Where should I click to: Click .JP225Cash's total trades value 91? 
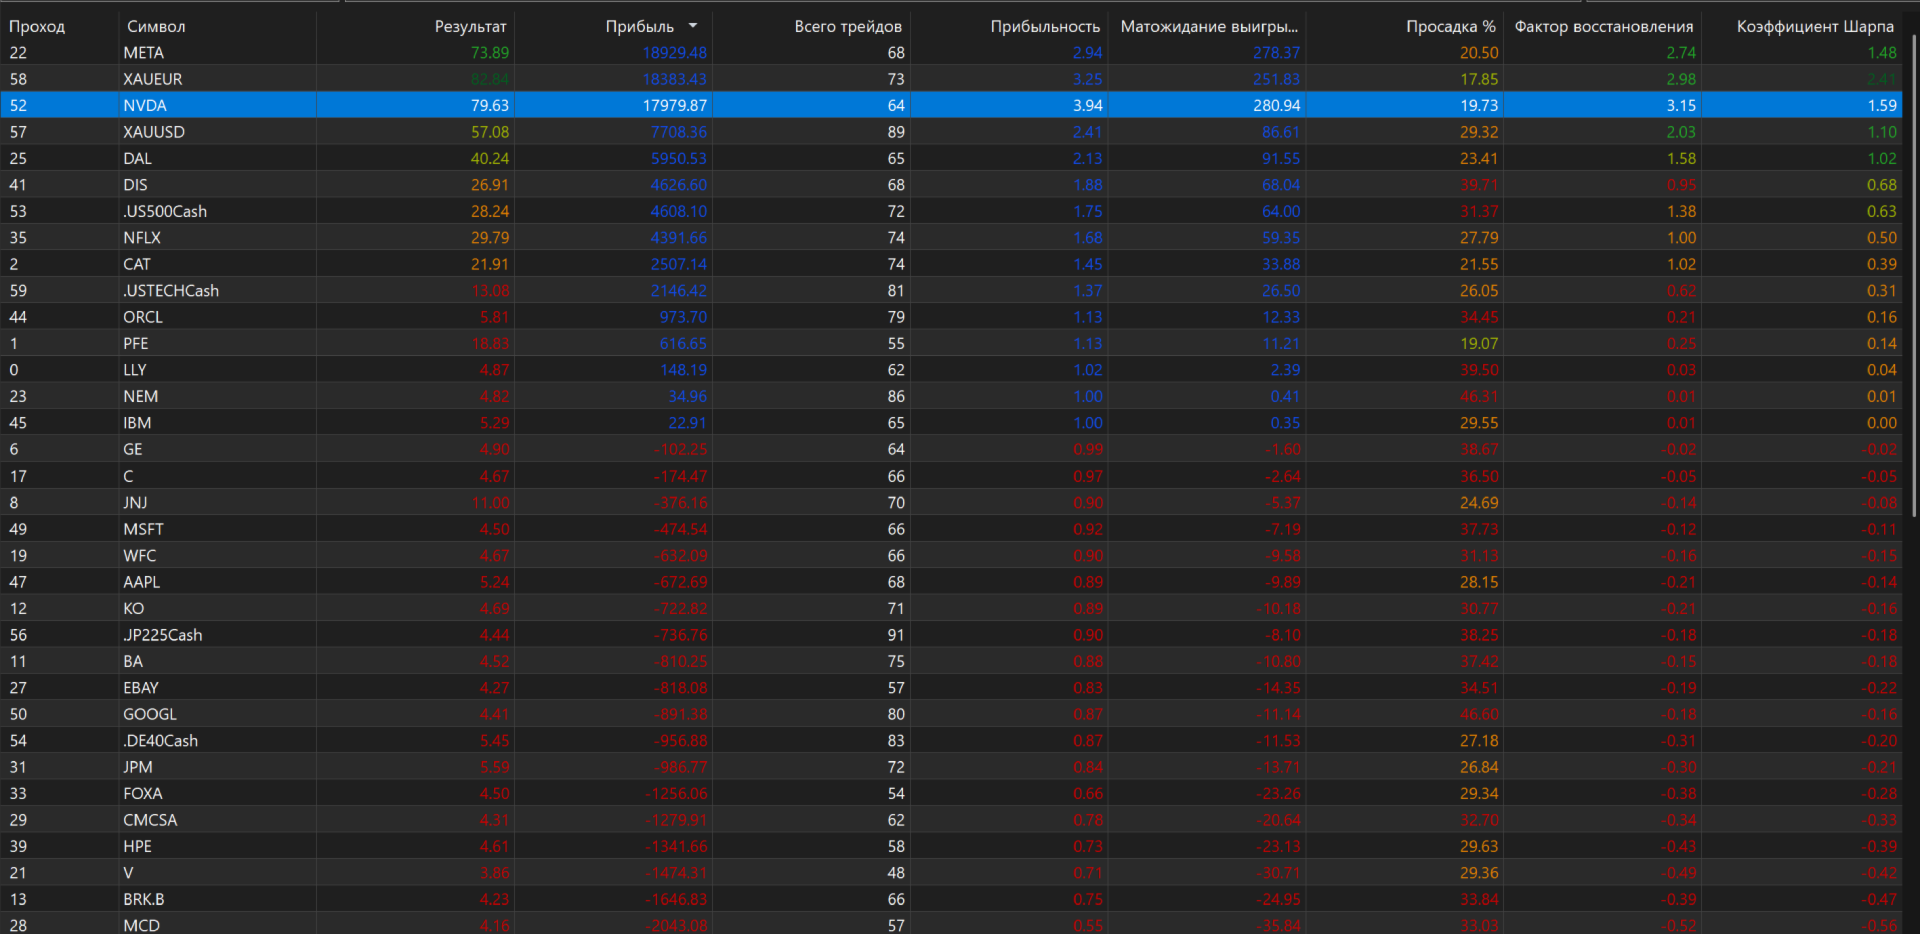896,635
